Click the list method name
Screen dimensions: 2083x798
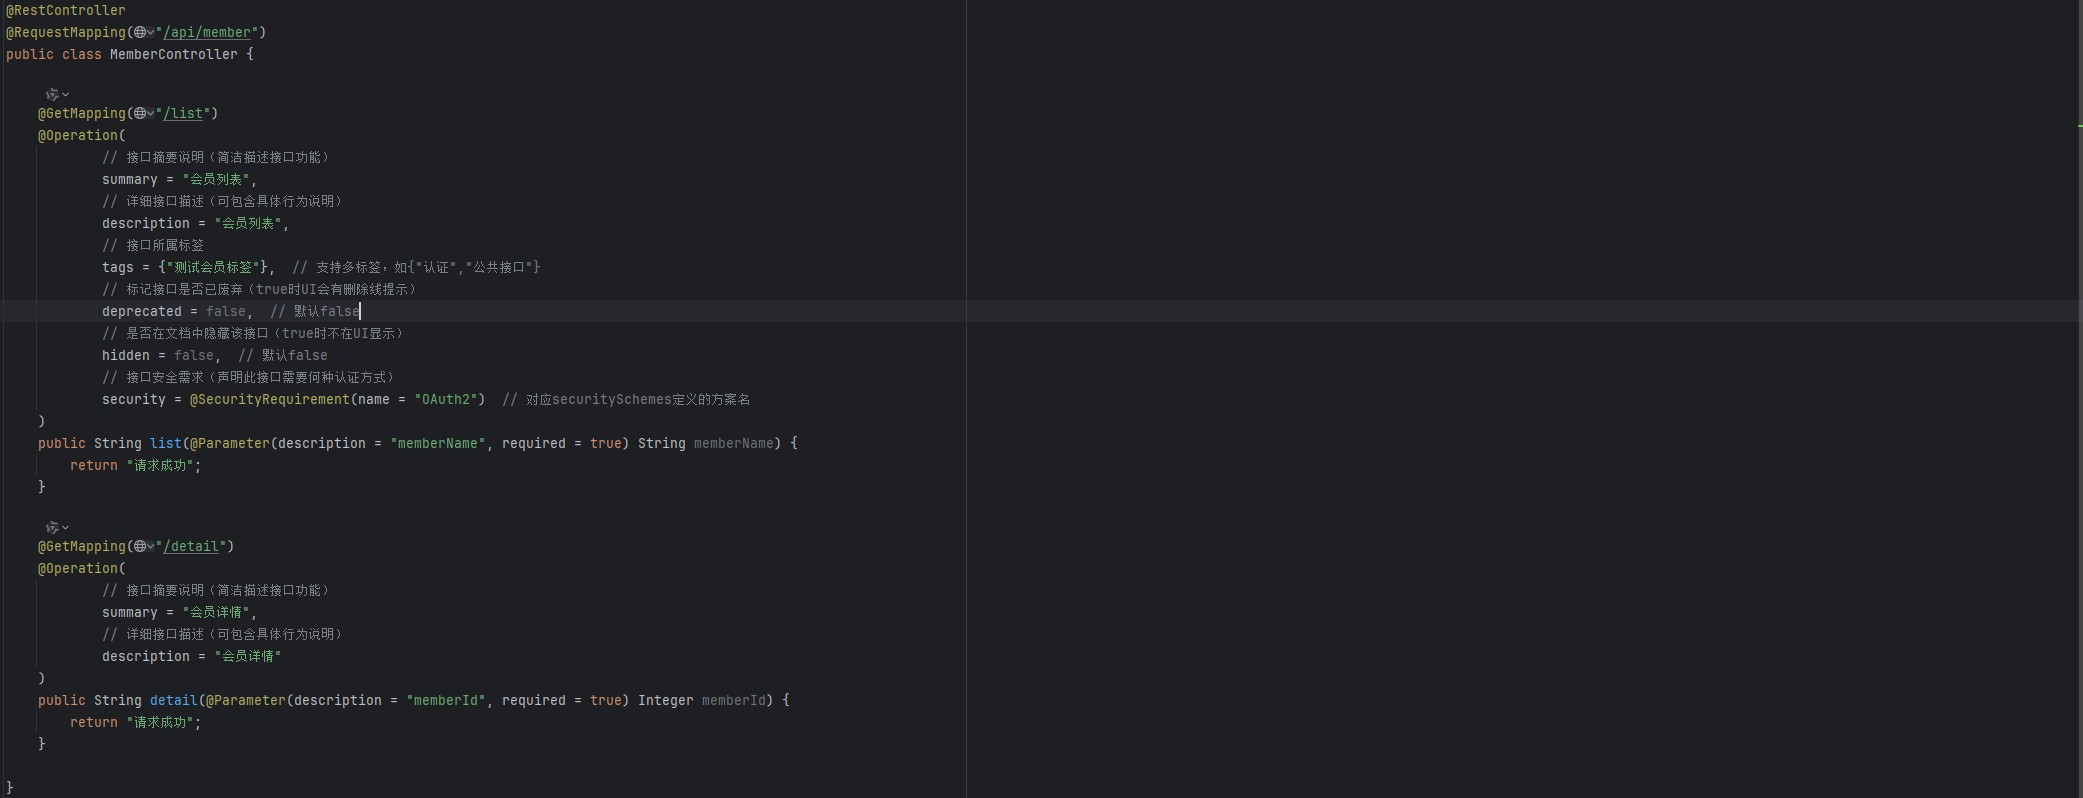point(166,443)
